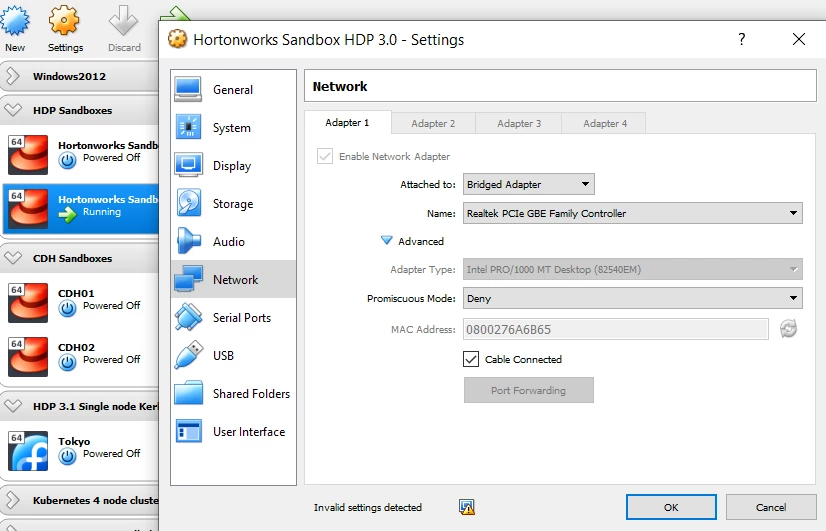
Task: Click the Port Forwarding button
Action: [528, 390]
